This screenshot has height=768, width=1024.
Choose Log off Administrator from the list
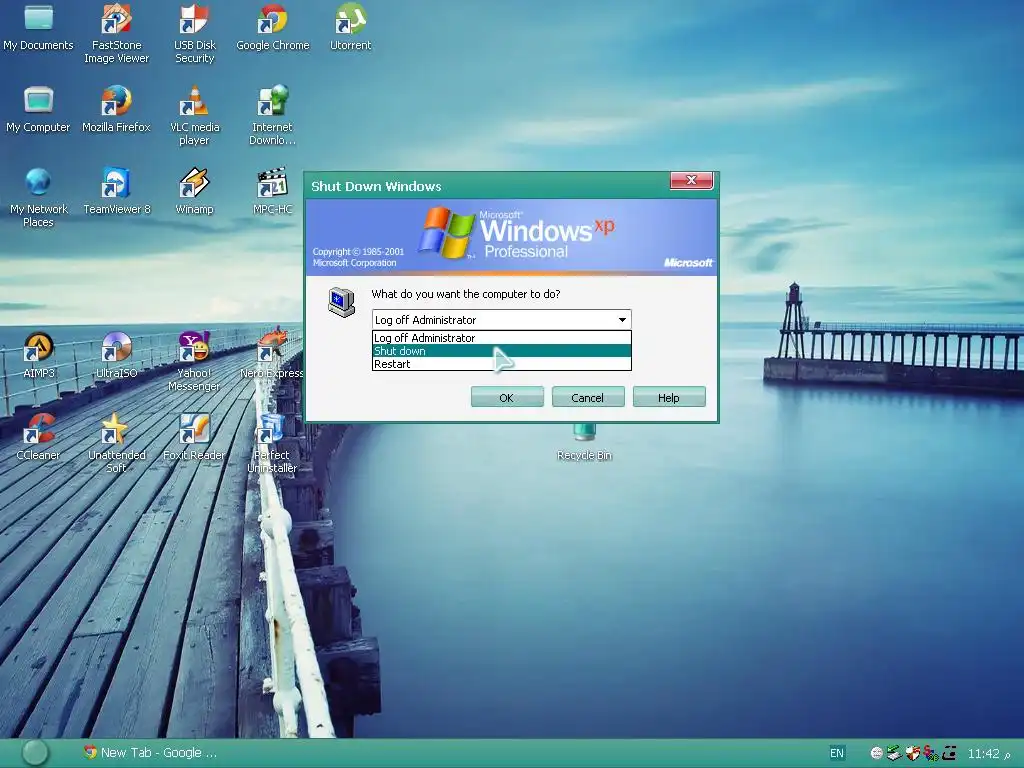pos(502,338)
